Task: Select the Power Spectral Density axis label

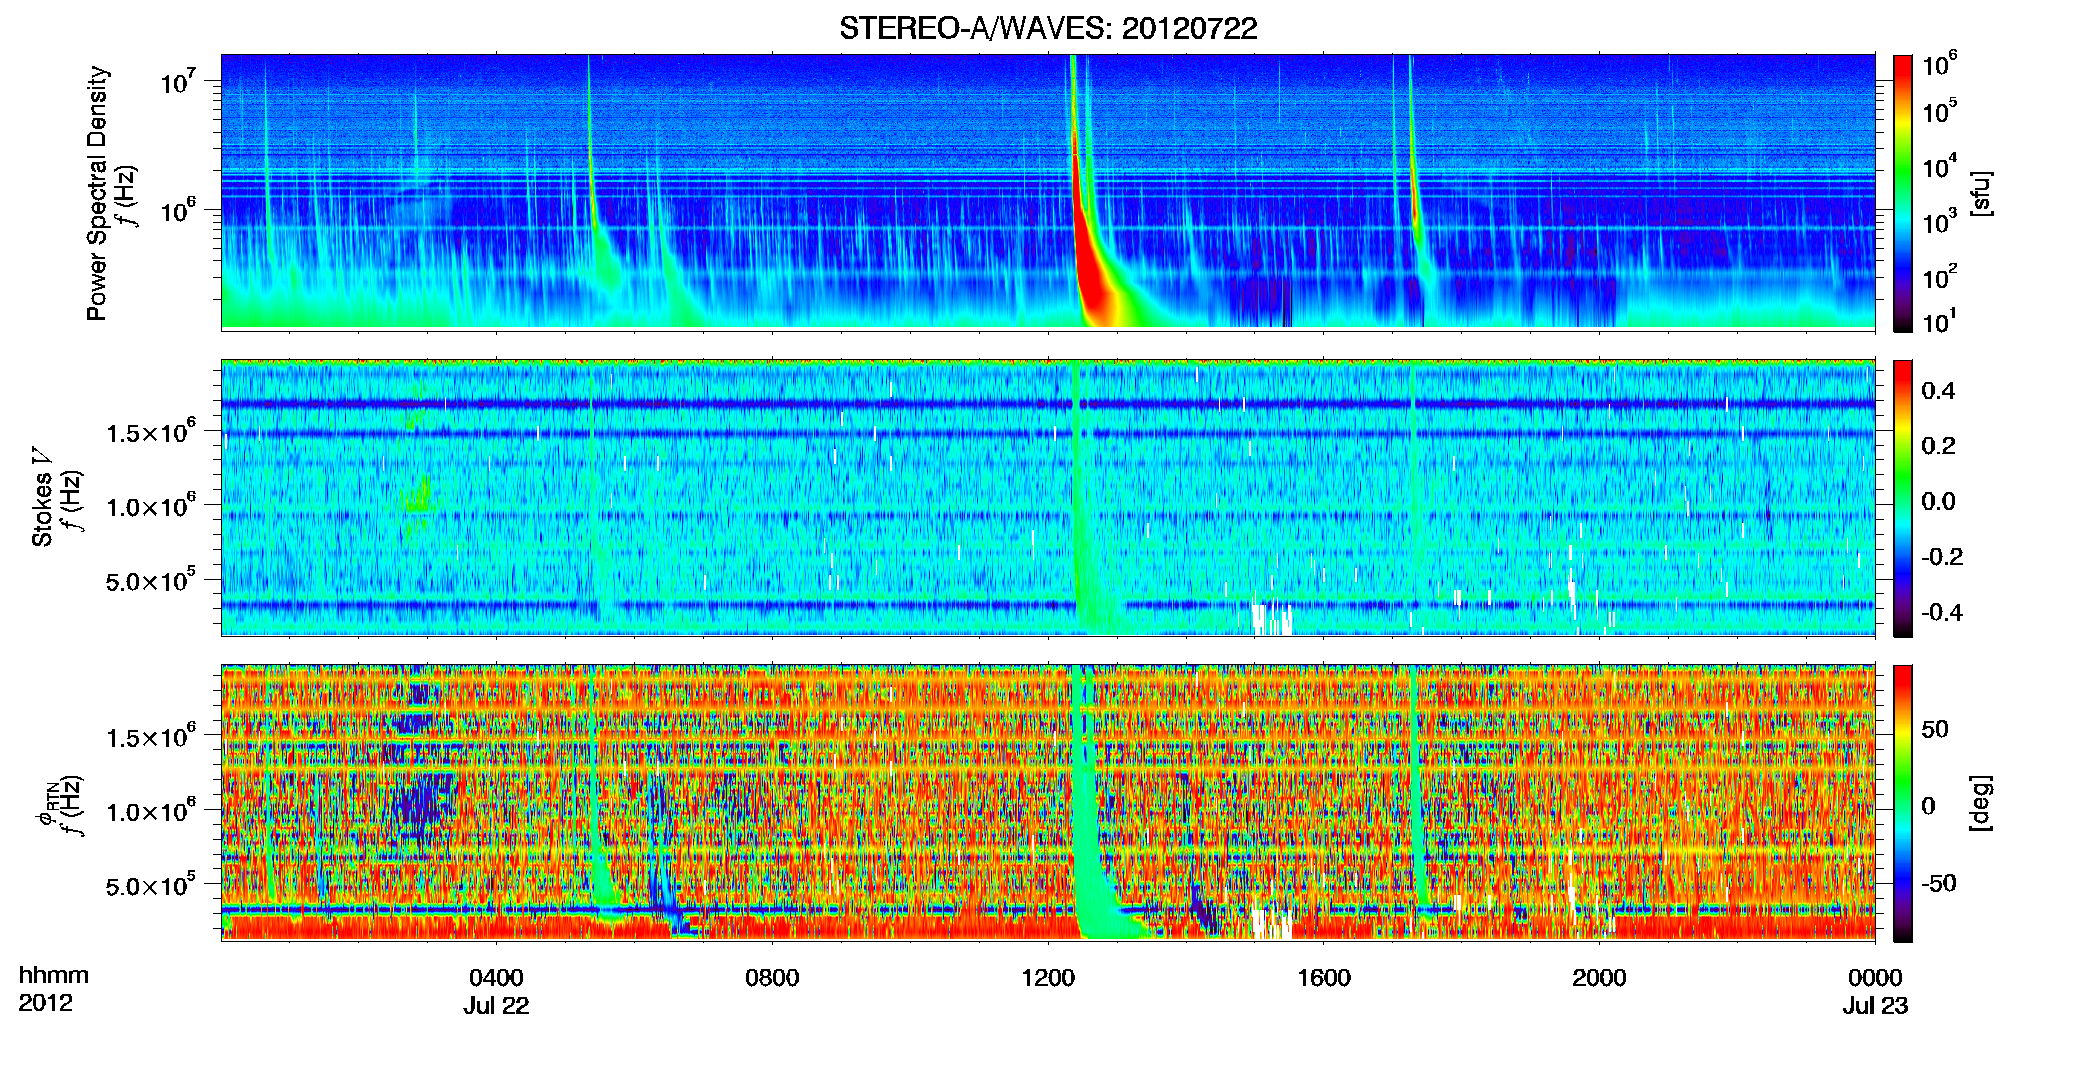Action: click(x=97, y=193)
